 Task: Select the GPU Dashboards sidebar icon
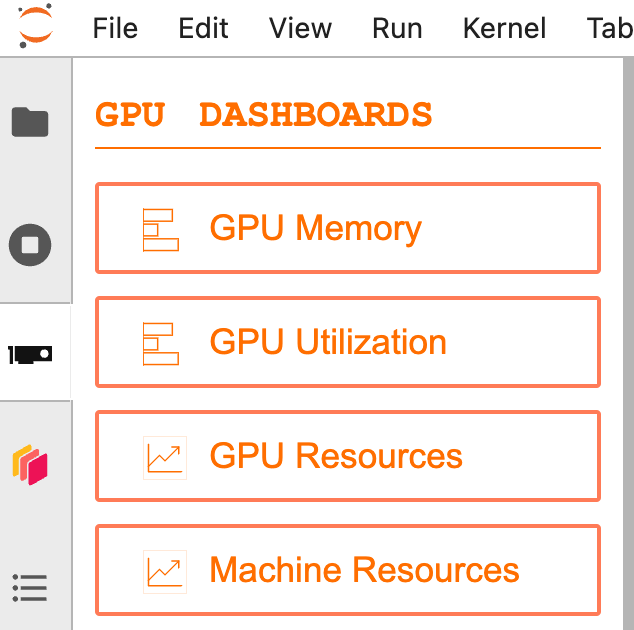(x=30, y=355)
